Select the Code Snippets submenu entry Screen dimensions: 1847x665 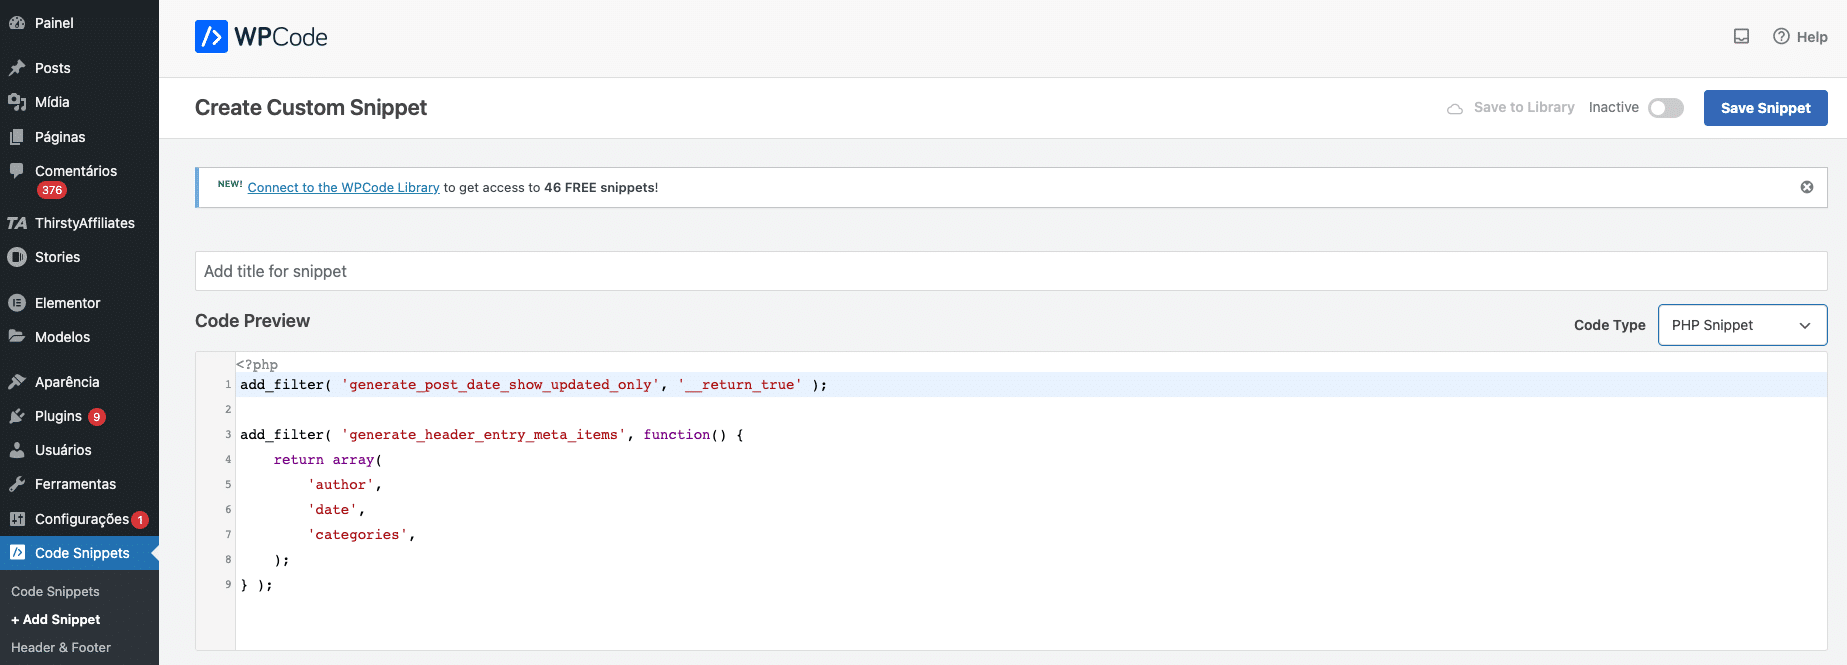tap(55, 591)
